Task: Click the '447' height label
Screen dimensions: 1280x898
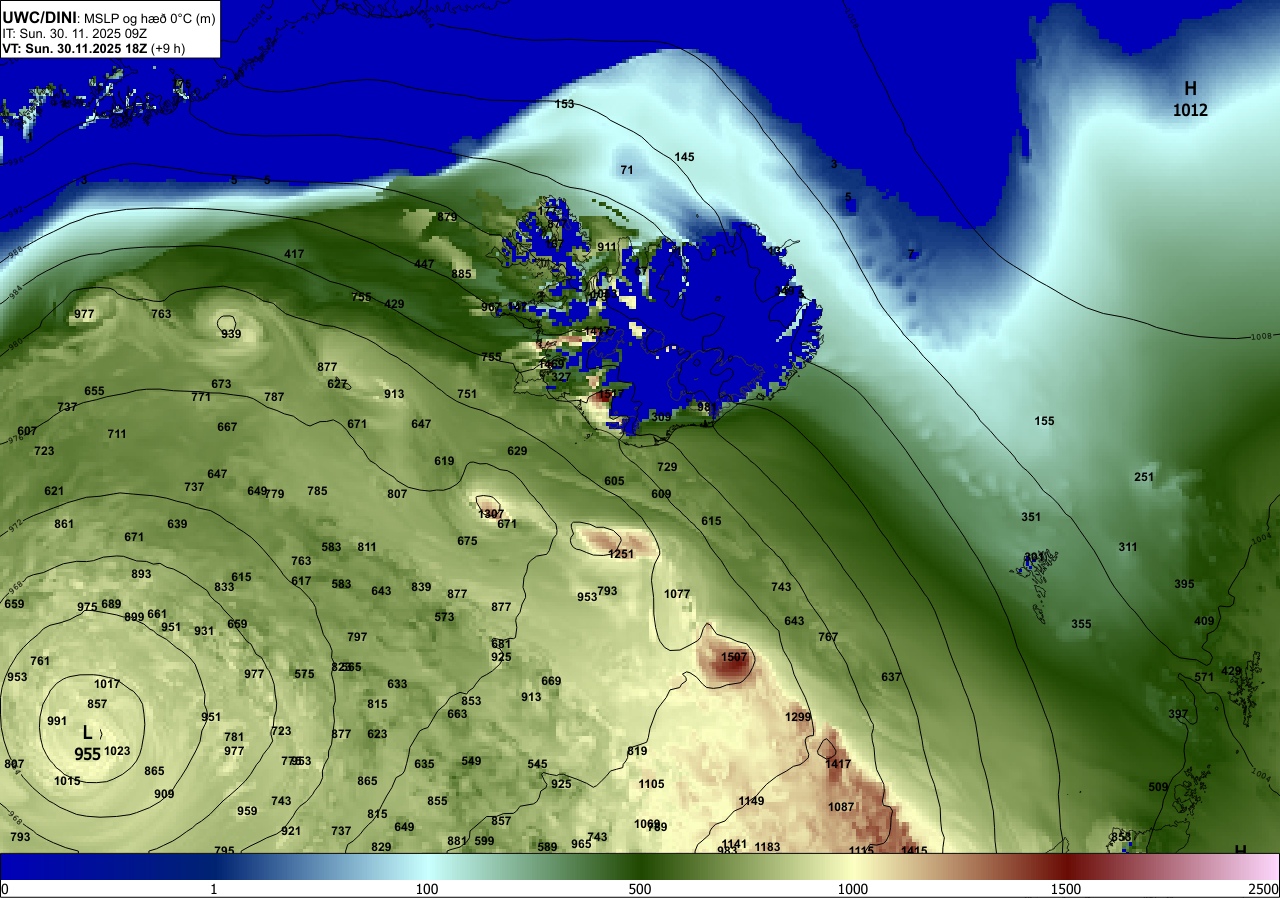Action: coord(424,264)
